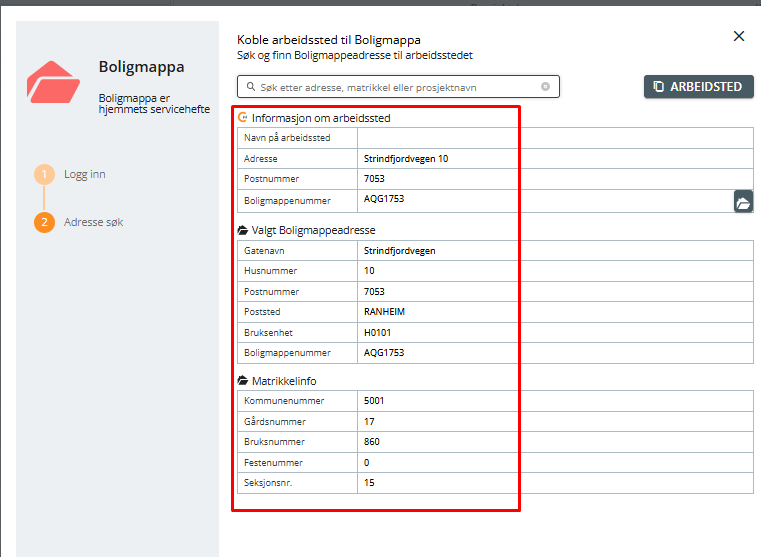
Task: Close the Boligmappa dialog with X
Action: pyautogui.click(x=739, y=36)
